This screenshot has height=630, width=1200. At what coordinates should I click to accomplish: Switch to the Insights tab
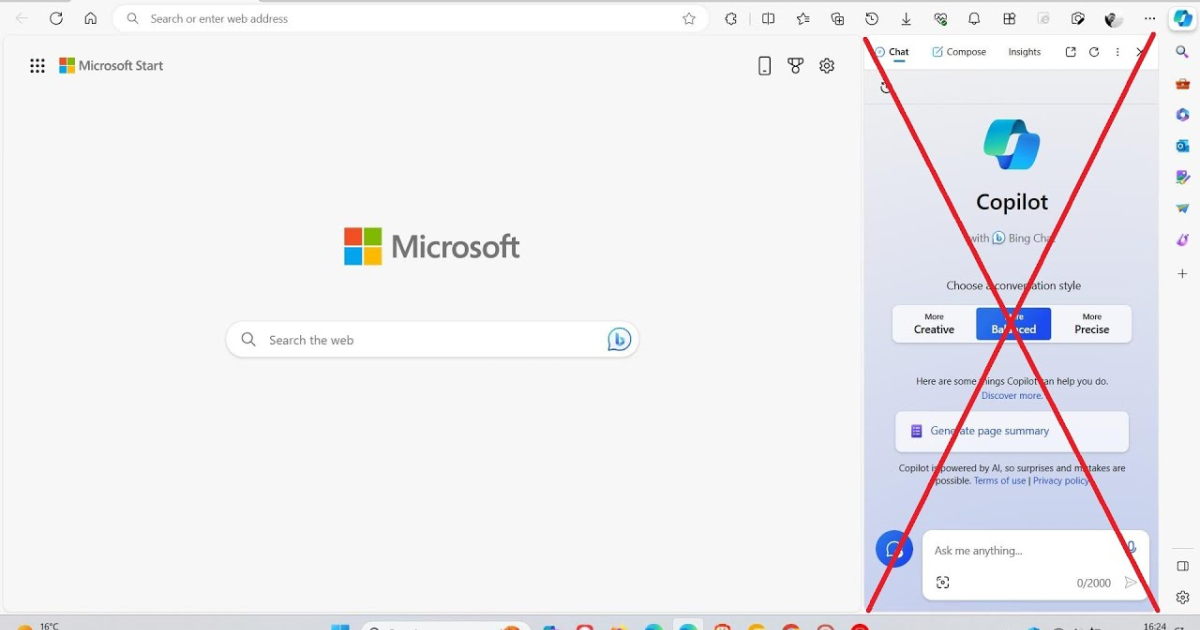click(1024, 52)
